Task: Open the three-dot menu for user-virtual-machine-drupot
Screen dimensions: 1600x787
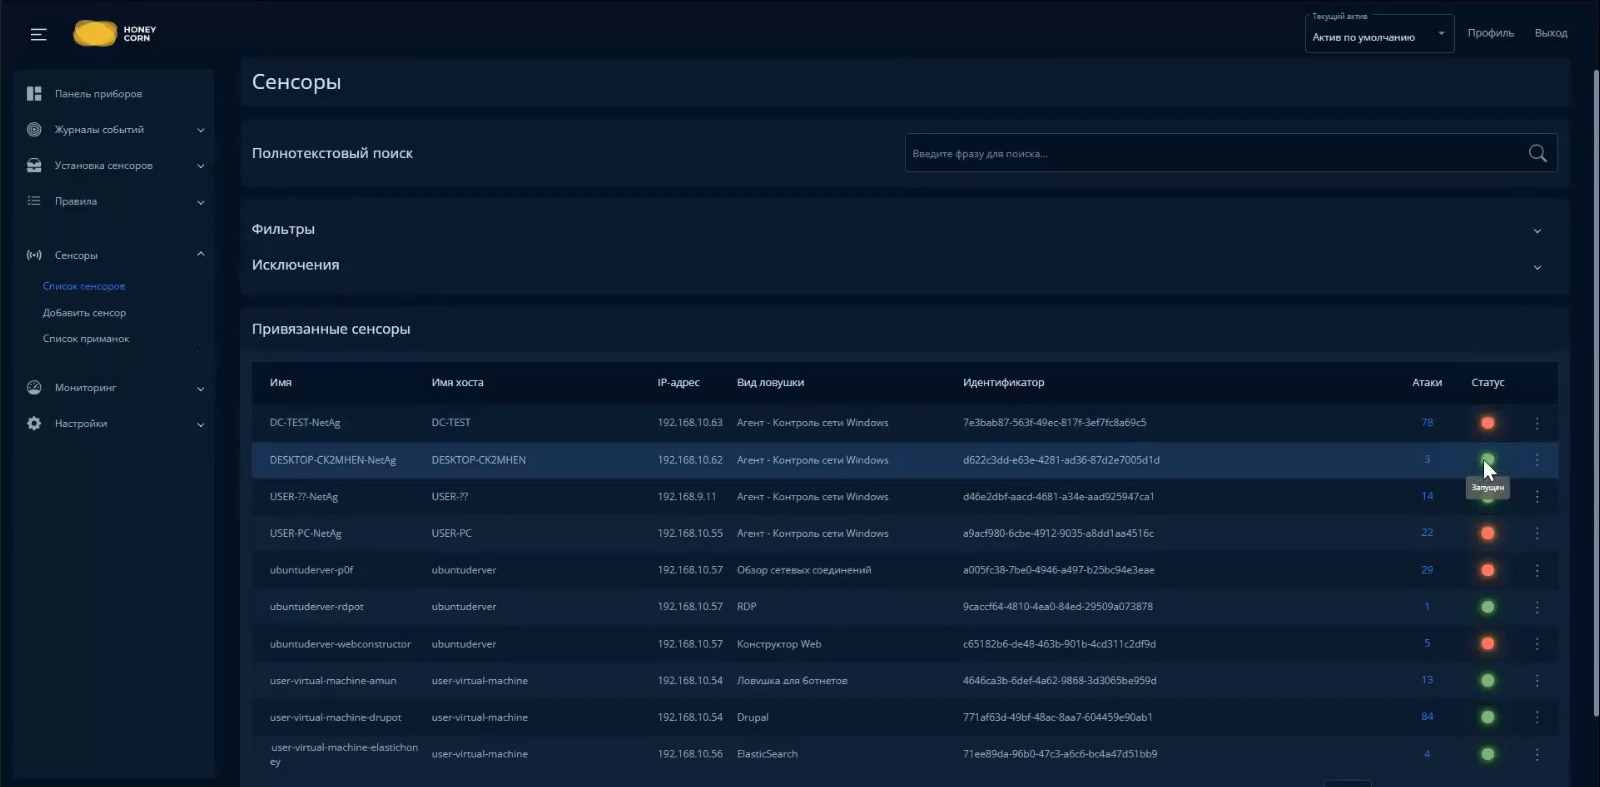Action: click(x=1537, y=717)
